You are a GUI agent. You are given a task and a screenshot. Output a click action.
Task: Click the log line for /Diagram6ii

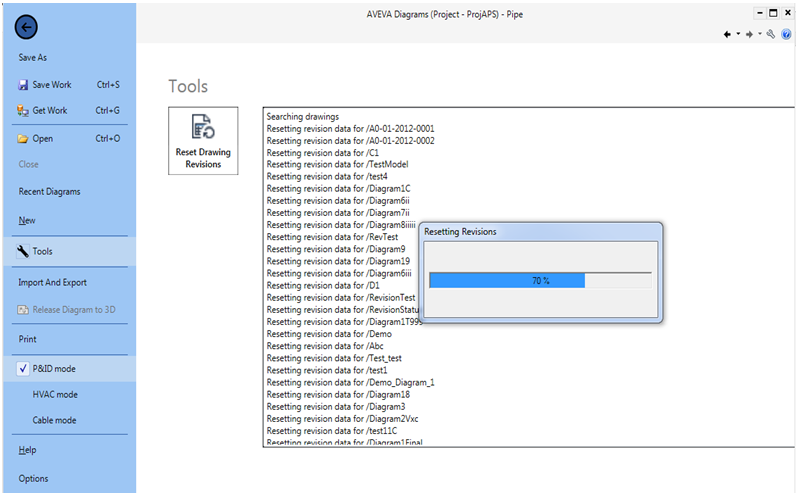coord(338,201)
